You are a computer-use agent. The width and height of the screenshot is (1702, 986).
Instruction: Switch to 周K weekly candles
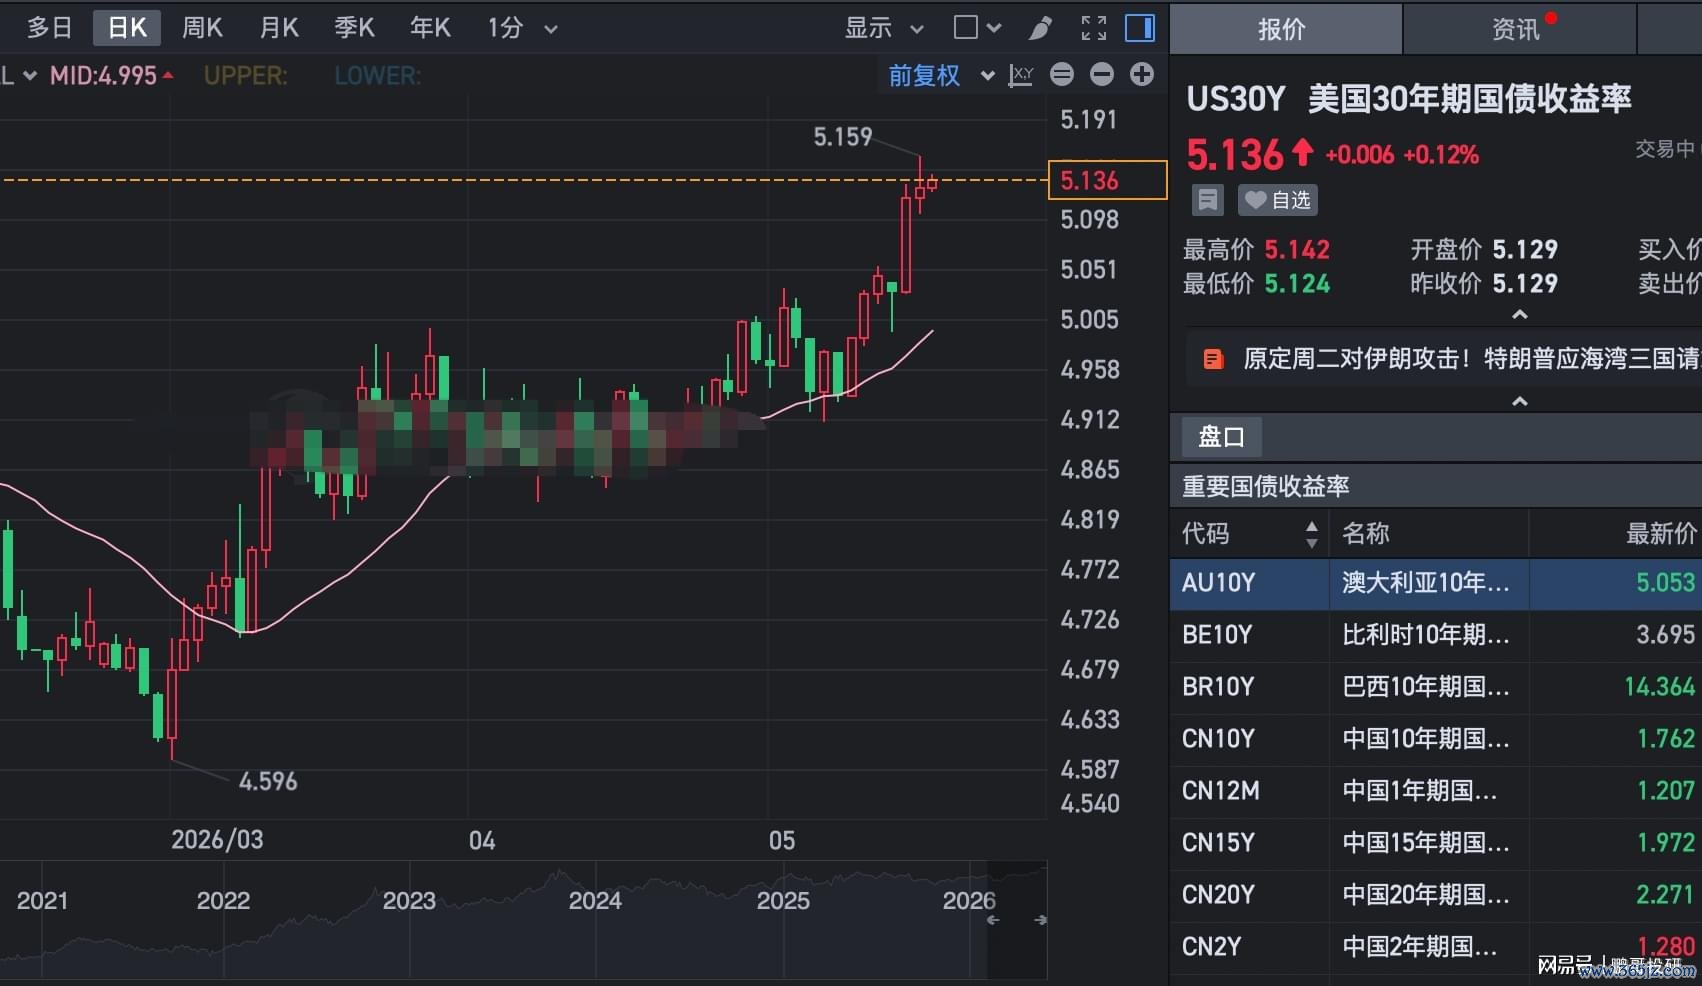pos(202,28)
